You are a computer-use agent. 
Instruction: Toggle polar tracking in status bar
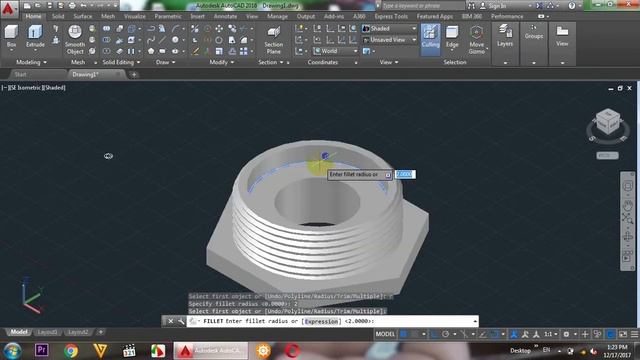pos(445,334)
